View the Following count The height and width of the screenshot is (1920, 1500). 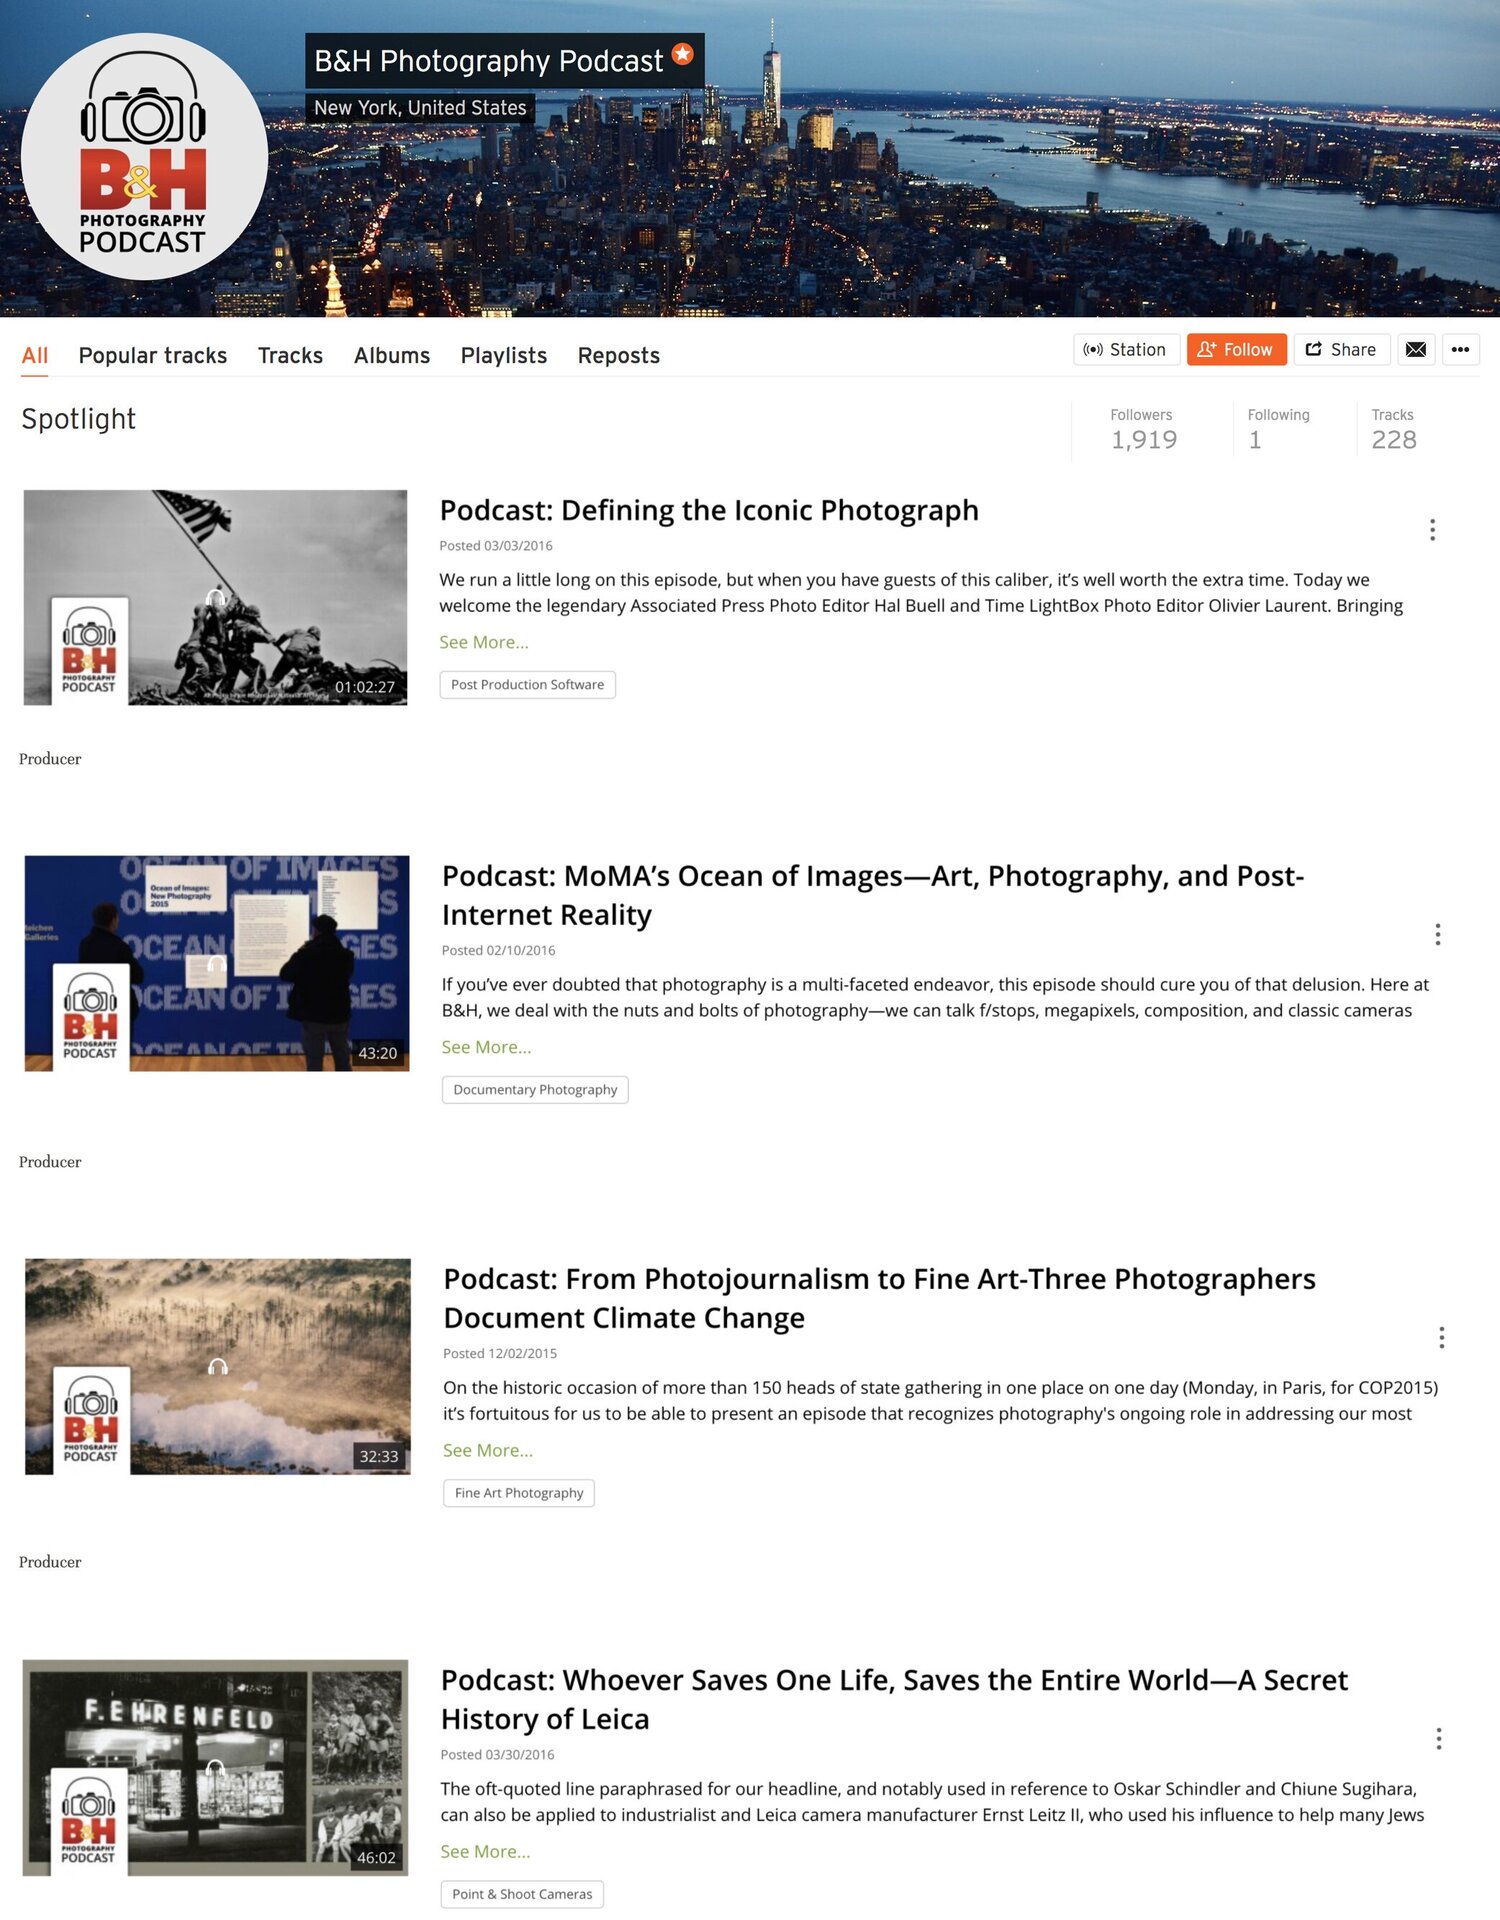1278,429
